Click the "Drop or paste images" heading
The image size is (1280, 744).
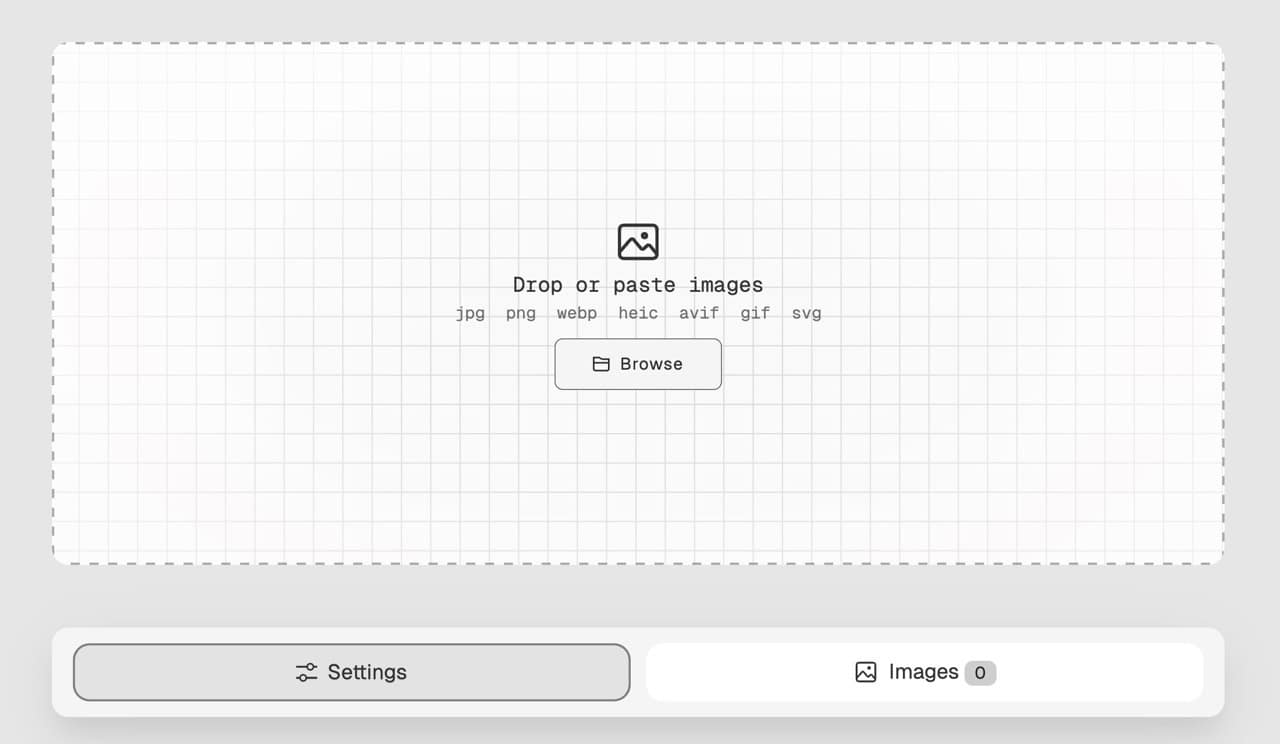638,285
